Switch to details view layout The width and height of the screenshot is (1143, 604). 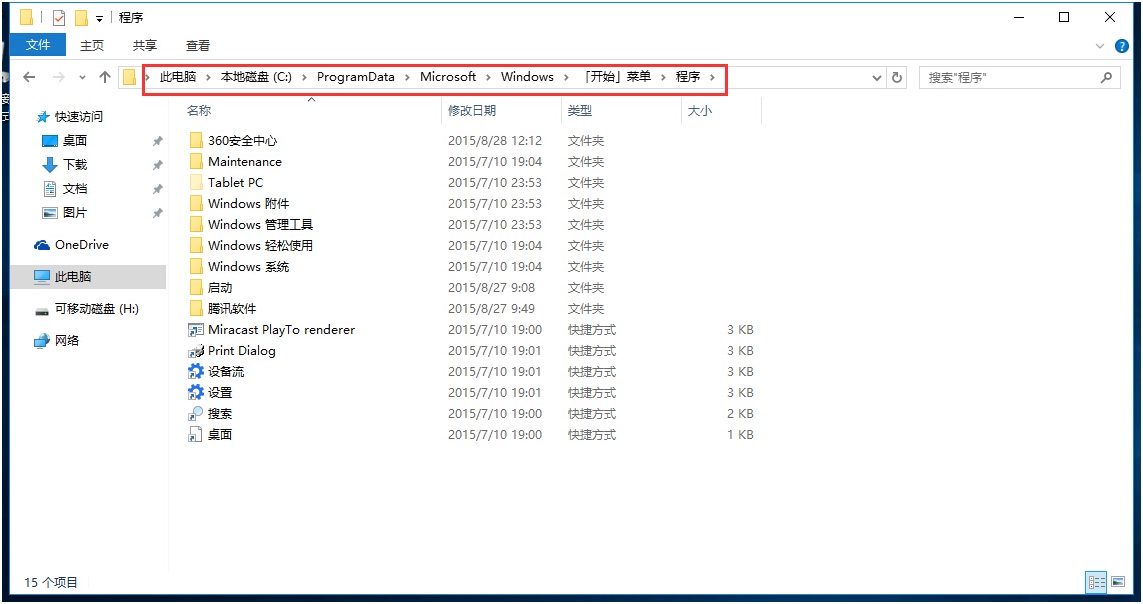tap(1096, 582)
